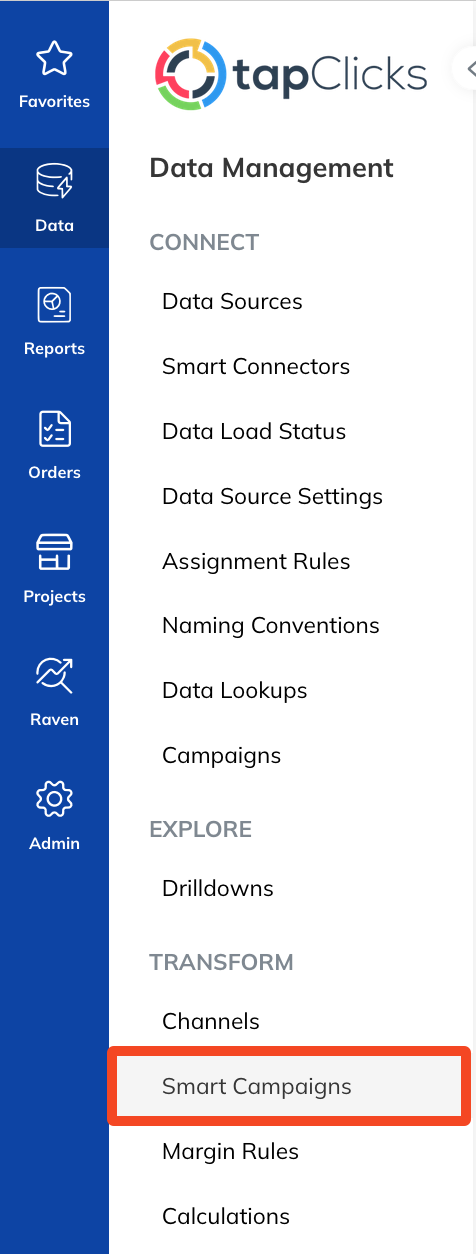Open Smart Connectors

pyautogui.click(x=256, y=366)
